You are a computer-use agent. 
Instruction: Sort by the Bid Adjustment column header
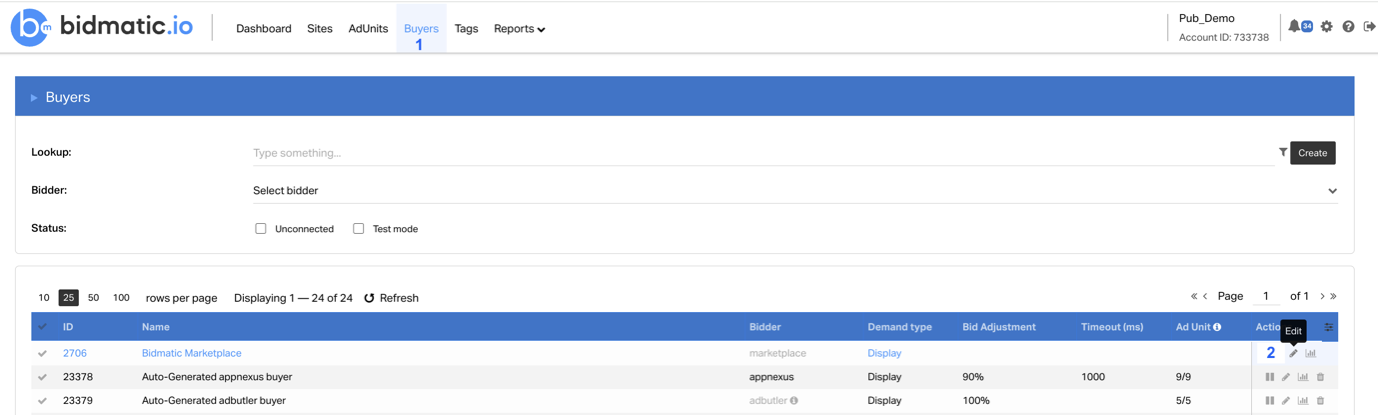999,327
